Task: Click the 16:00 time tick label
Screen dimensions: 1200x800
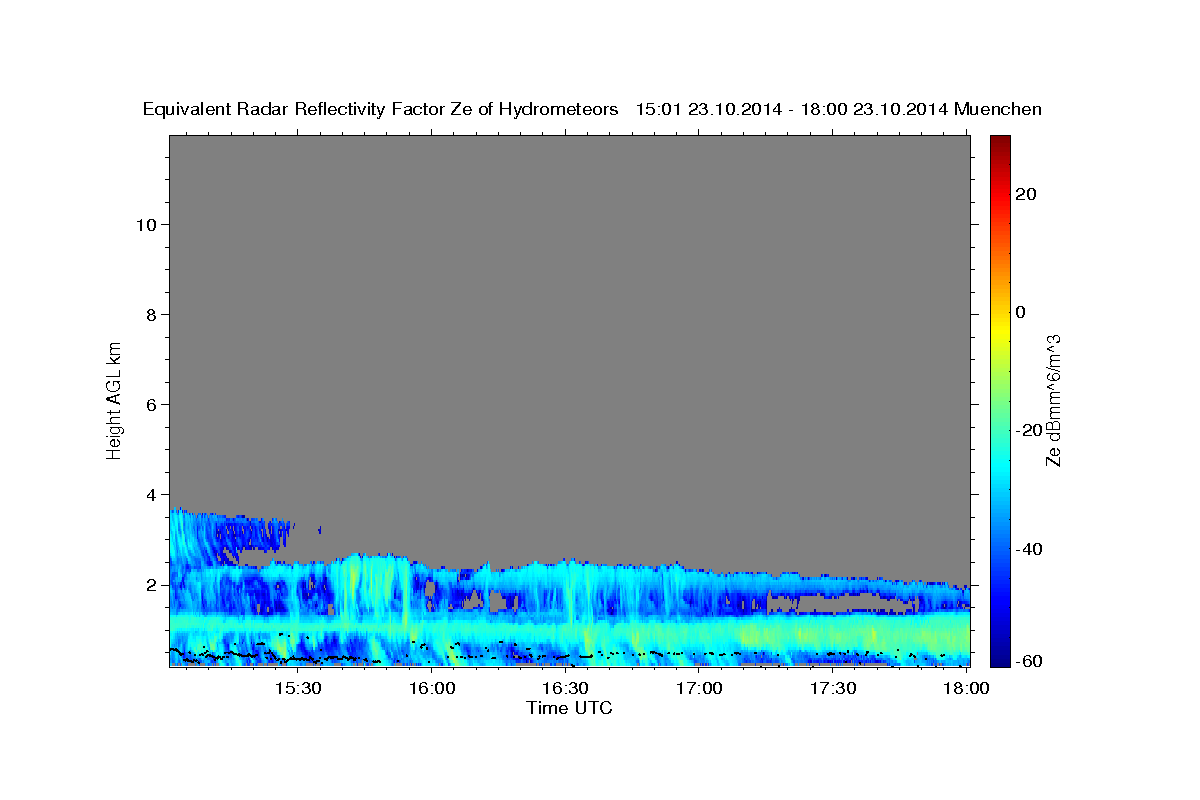Action: click(432, 689)
